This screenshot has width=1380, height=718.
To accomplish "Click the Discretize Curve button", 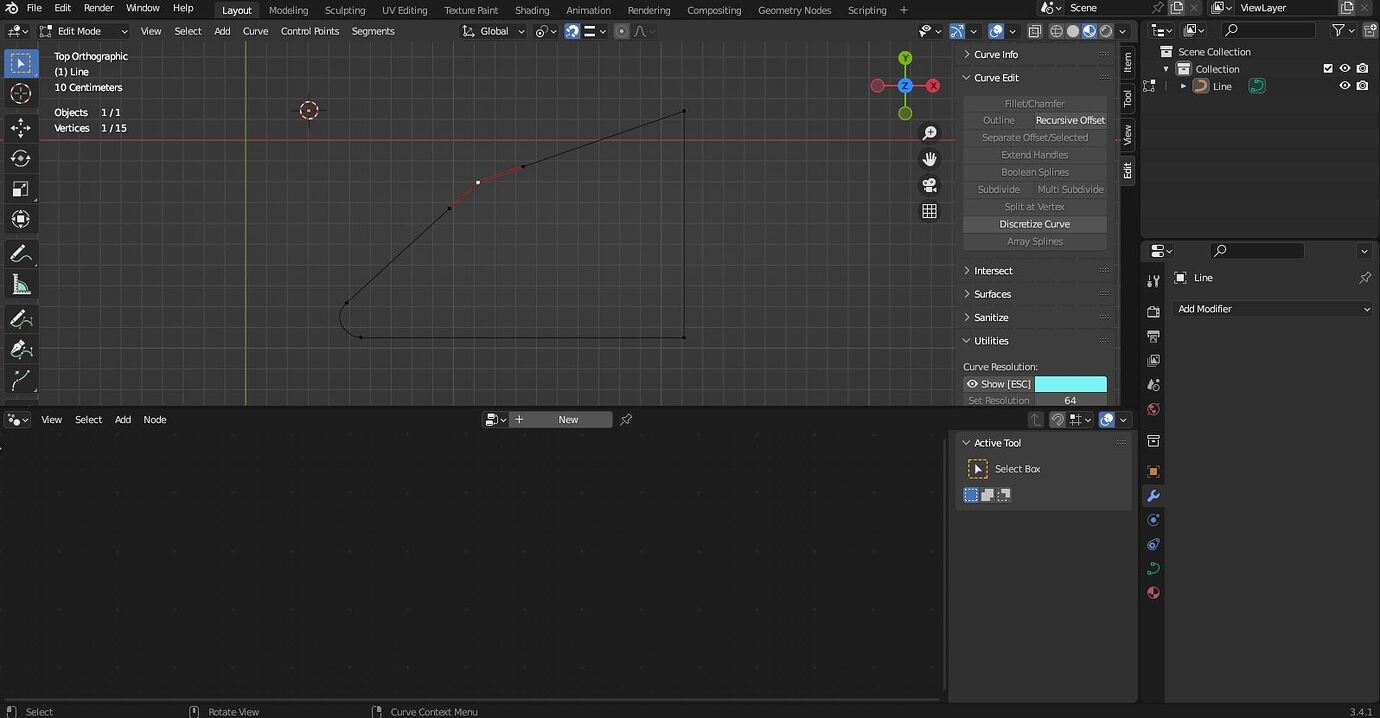I will (x=1035, y=224).
